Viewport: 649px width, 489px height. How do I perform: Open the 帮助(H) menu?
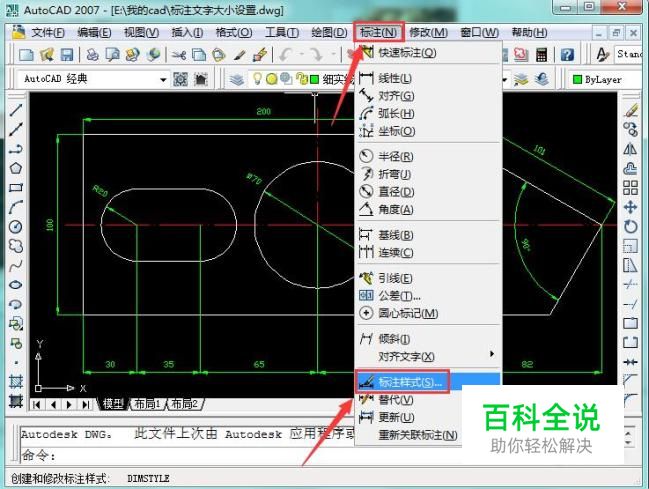click(529, 32)
